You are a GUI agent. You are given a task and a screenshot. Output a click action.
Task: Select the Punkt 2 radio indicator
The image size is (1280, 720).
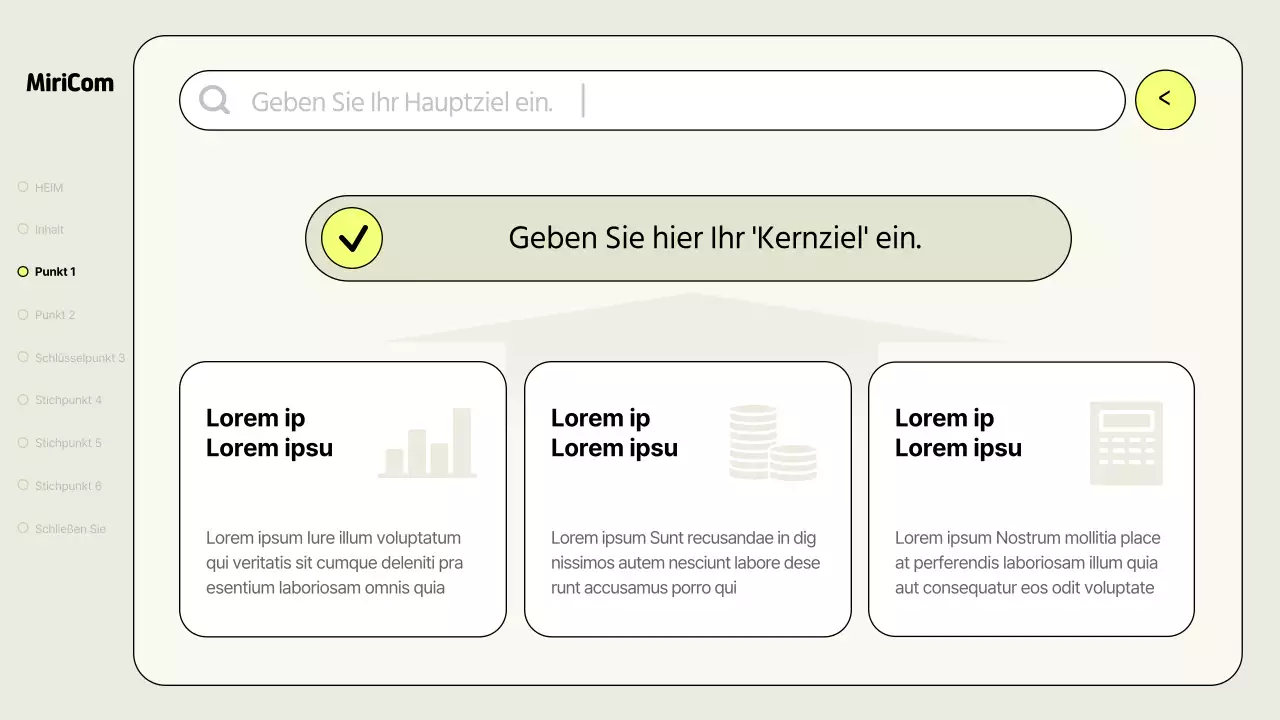point(22,314)
